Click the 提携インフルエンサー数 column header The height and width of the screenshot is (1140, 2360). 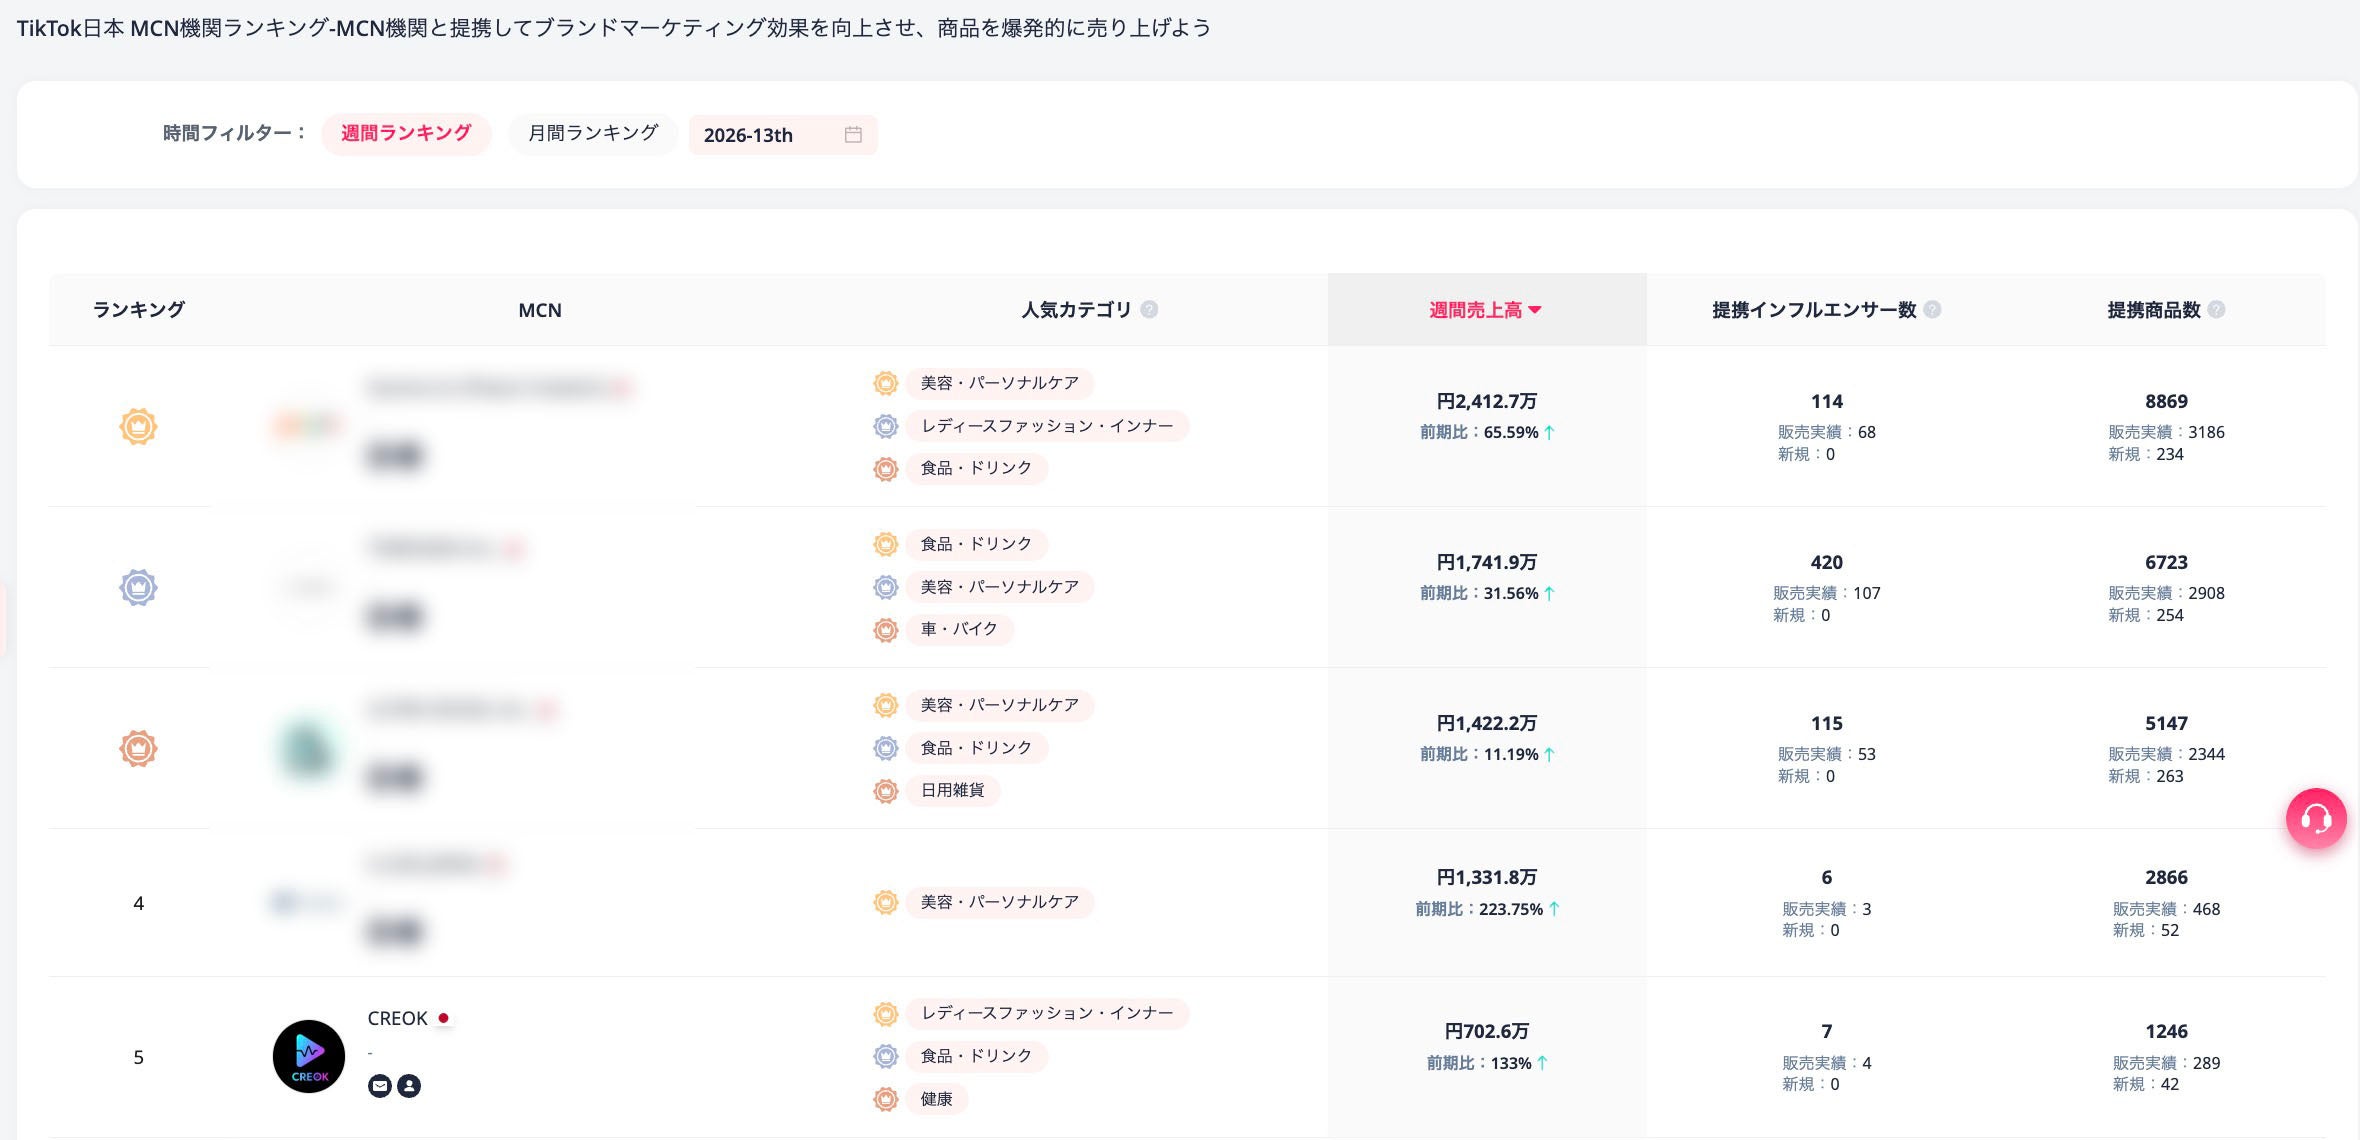1813,310
